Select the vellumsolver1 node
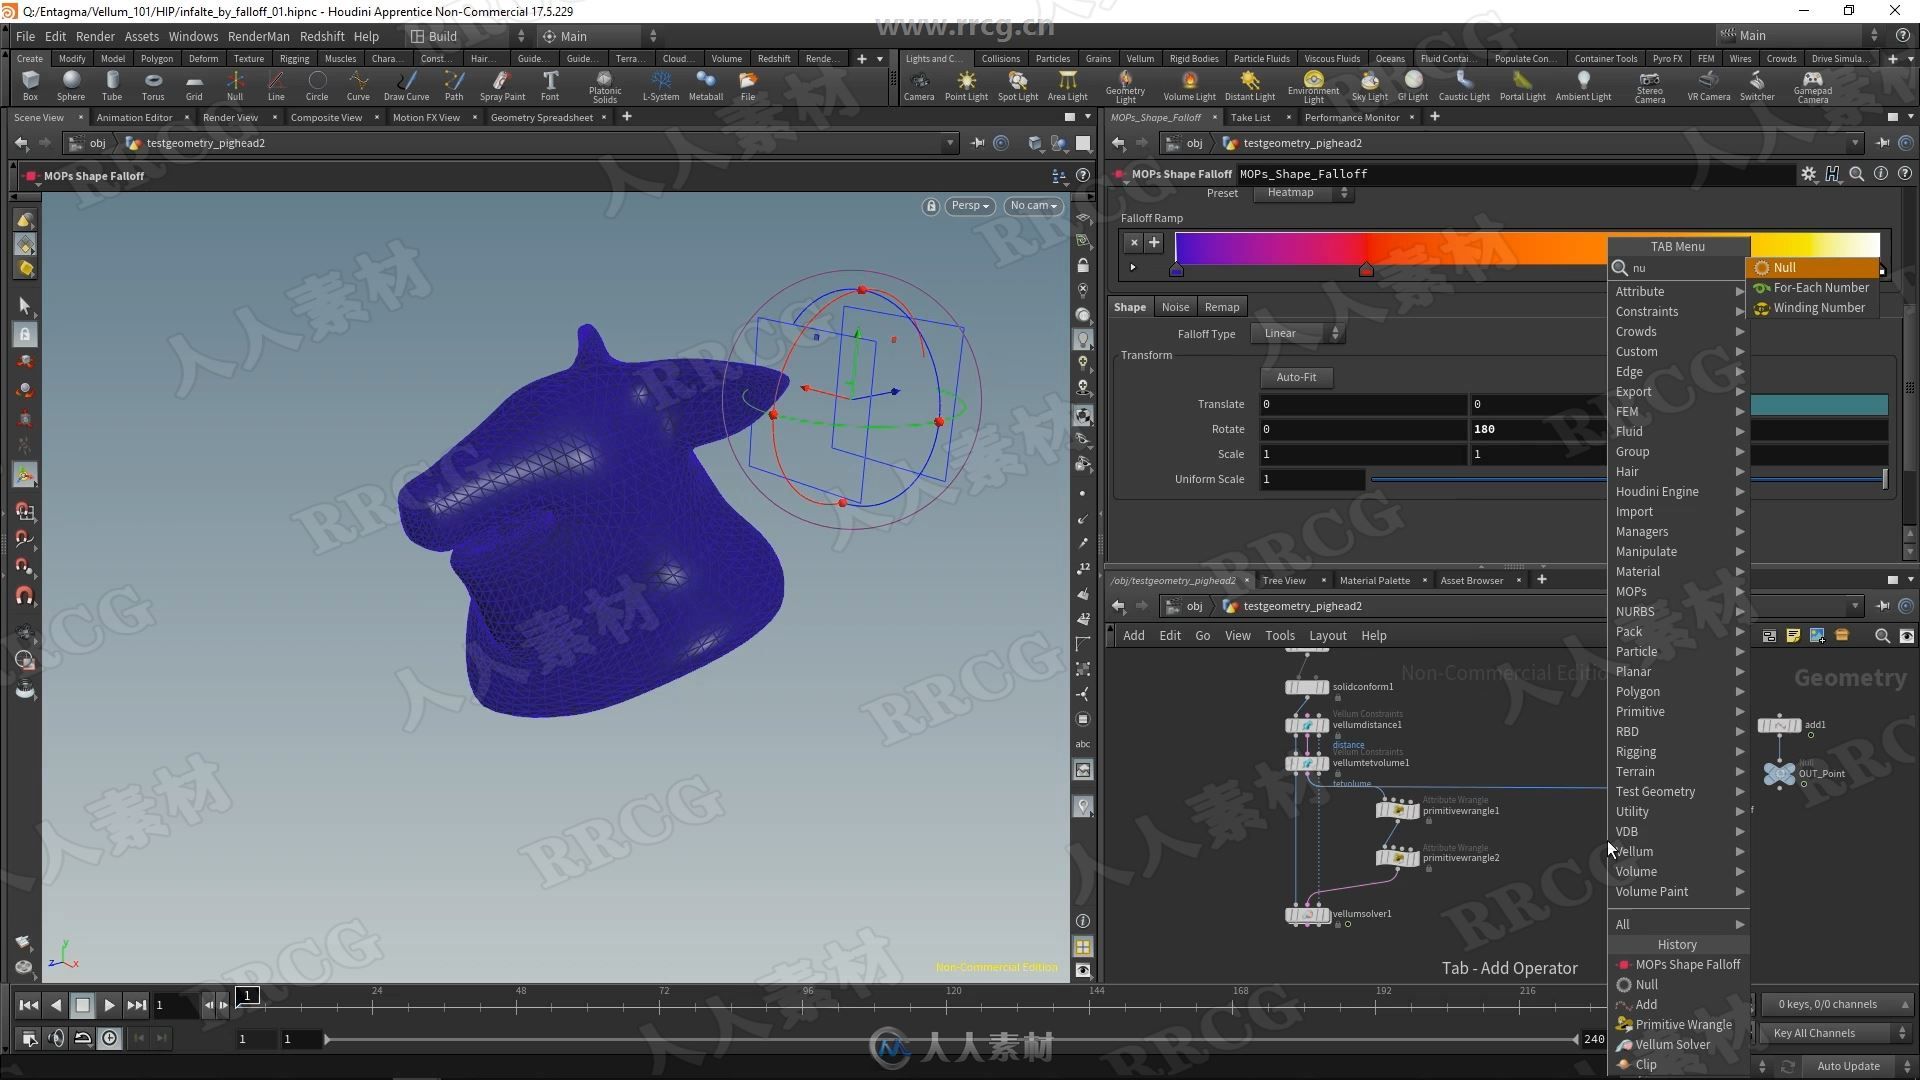 pos(1306,914)
